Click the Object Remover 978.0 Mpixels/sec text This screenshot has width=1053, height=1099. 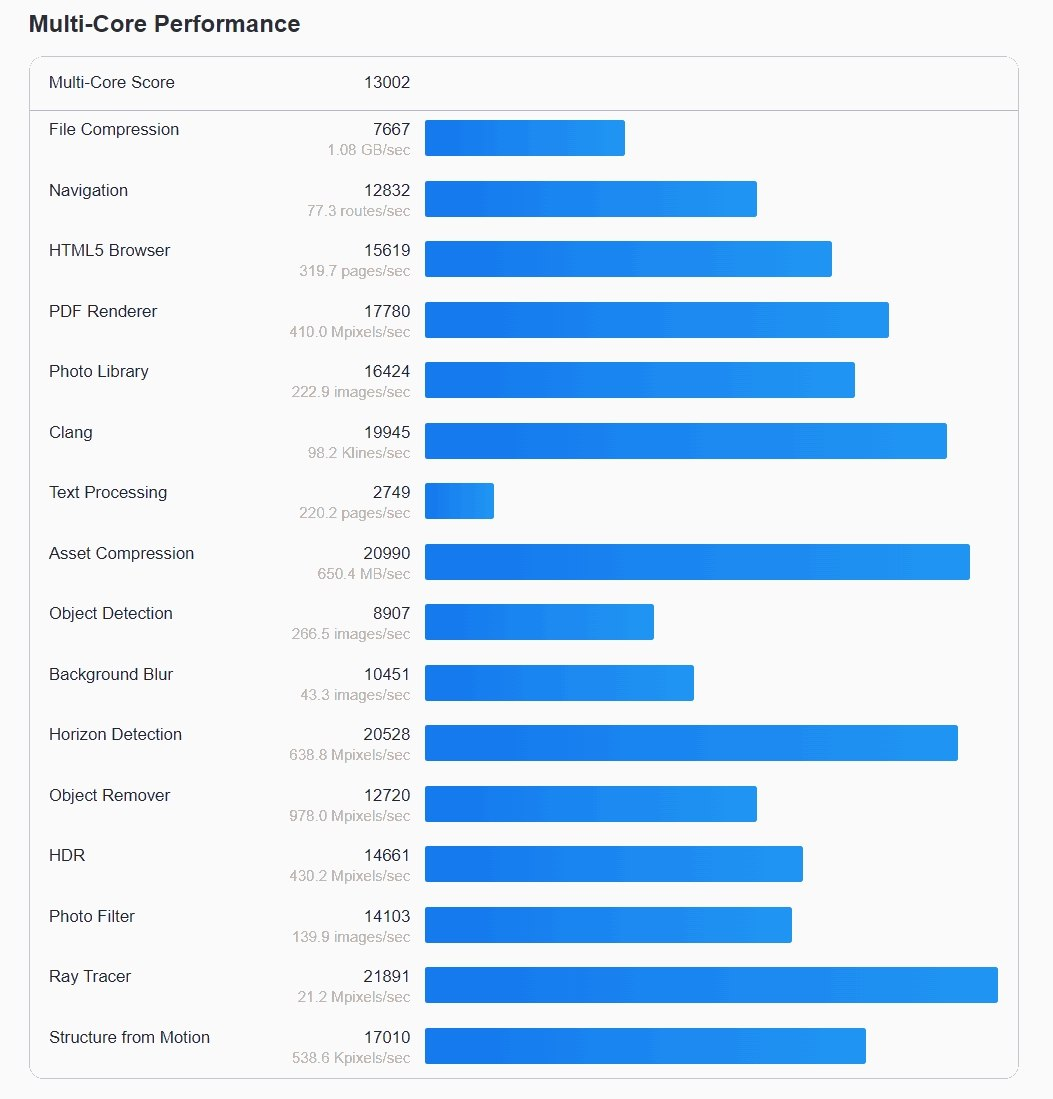(350, 816)
